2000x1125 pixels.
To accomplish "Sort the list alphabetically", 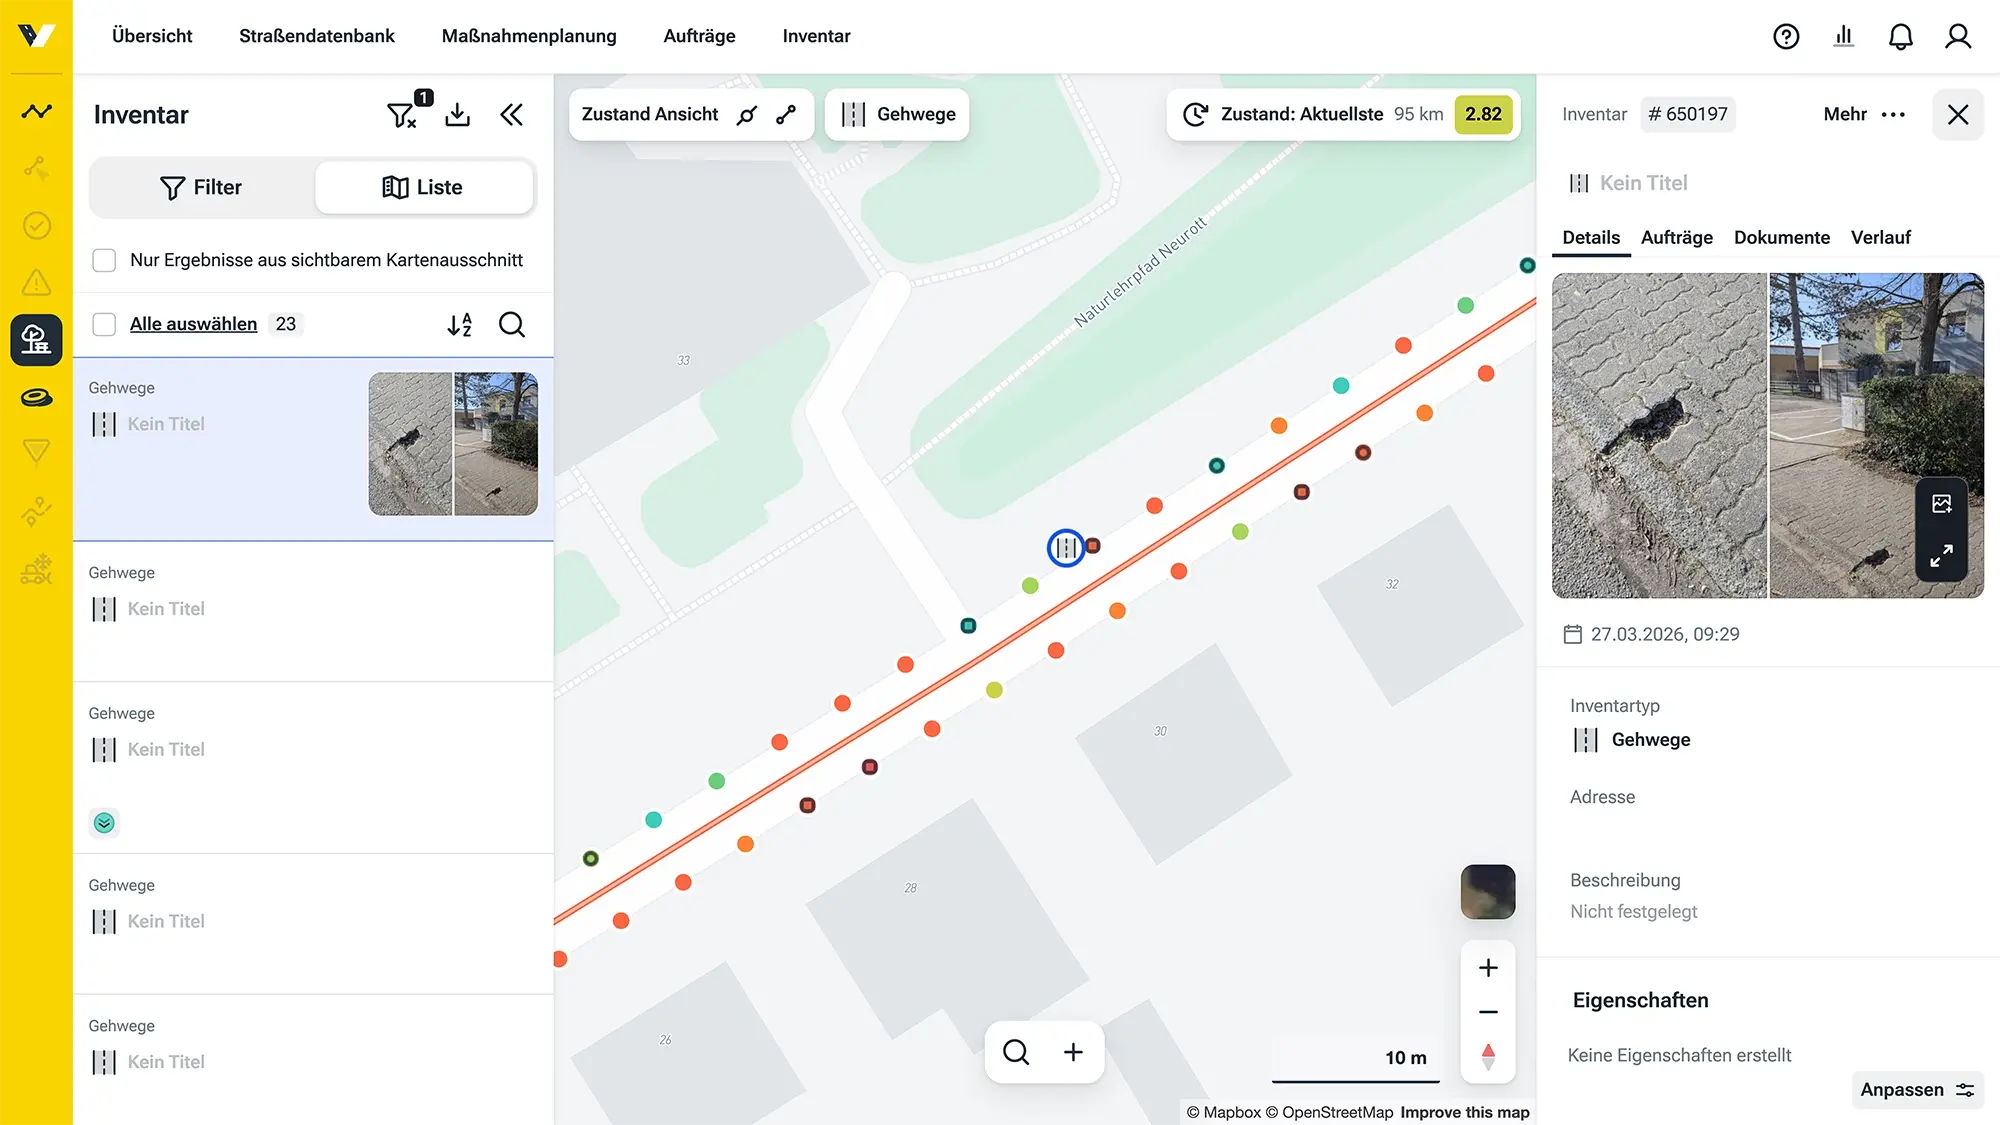I will pyautogui.click(x=459, y=324).
